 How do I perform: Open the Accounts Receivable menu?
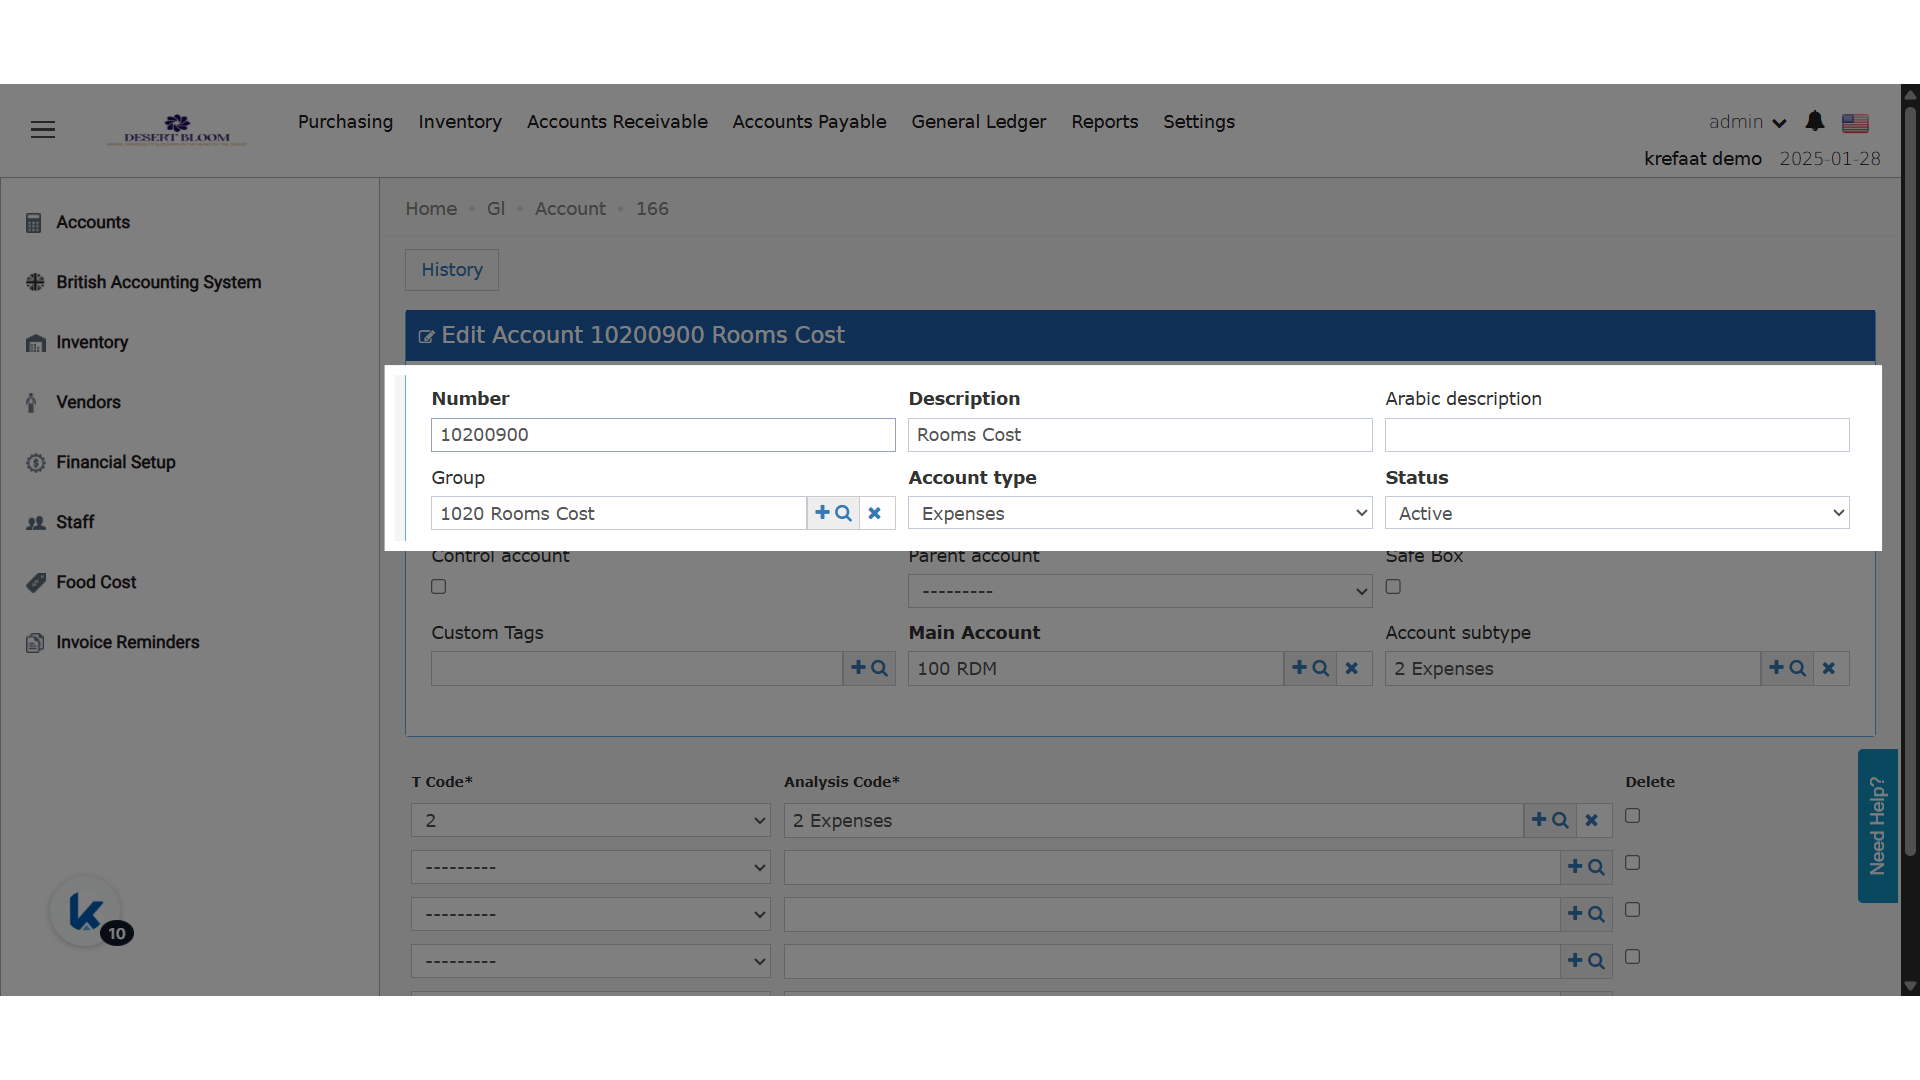(x=617, y=122)
